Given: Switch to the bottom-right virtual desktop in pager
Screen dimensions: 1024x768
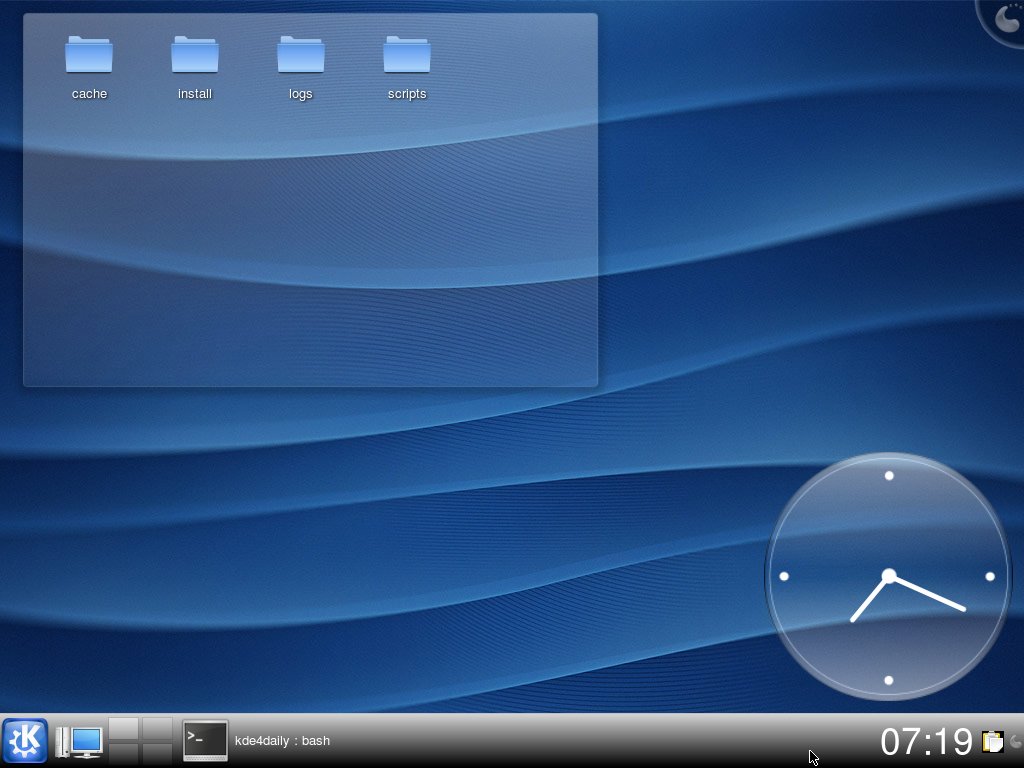Looking at the screenshot, I should 157,753.
